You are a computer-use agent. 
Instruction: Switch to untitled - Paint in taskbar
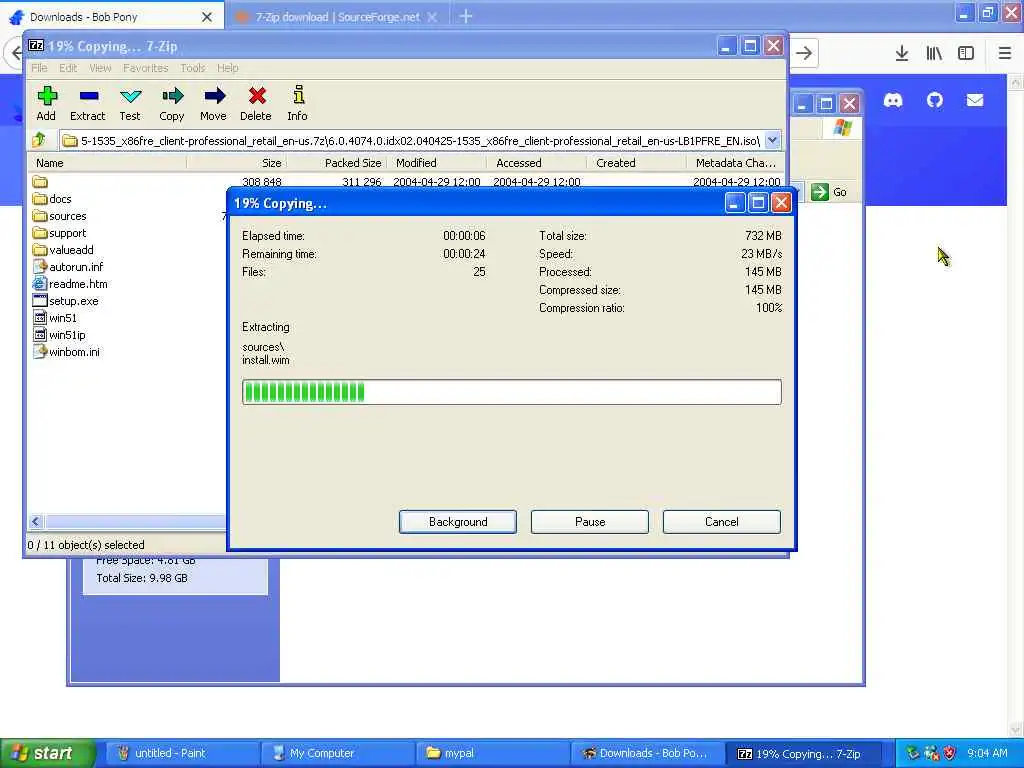[181, 753]
